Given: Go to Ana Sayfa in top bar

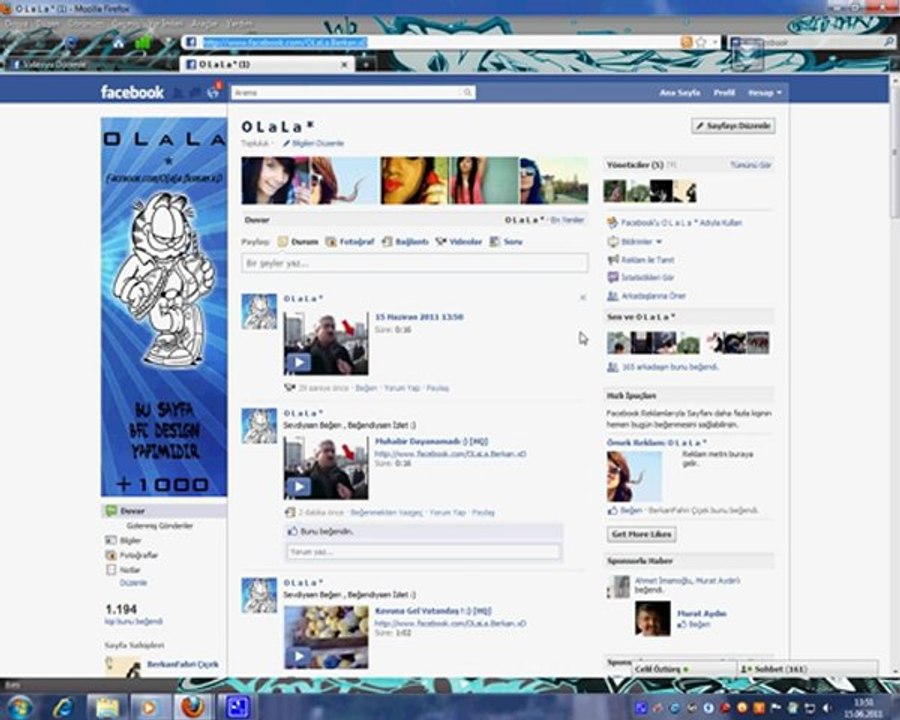Looking at the screenshot, I should tap(680, 92).
